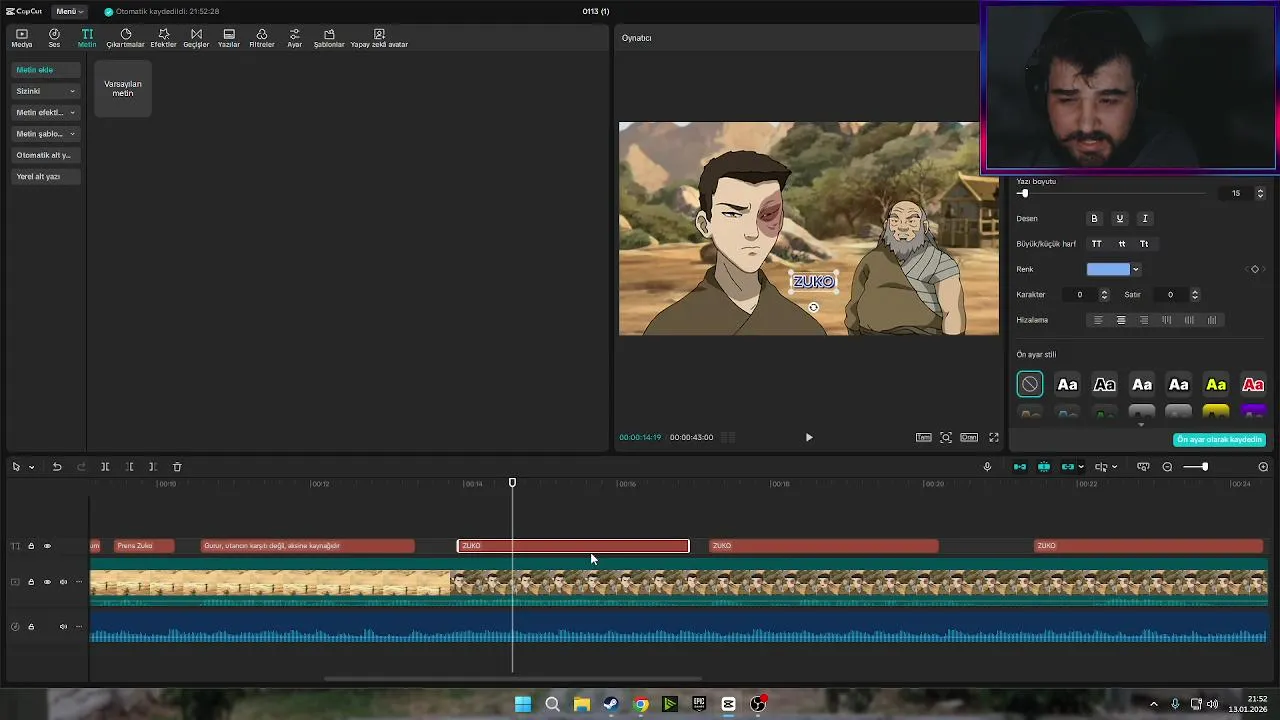Screen dimensions: 1280x720
Task: Open Chrome from the Windows taskbar
Action: click(x=641, y=704)
